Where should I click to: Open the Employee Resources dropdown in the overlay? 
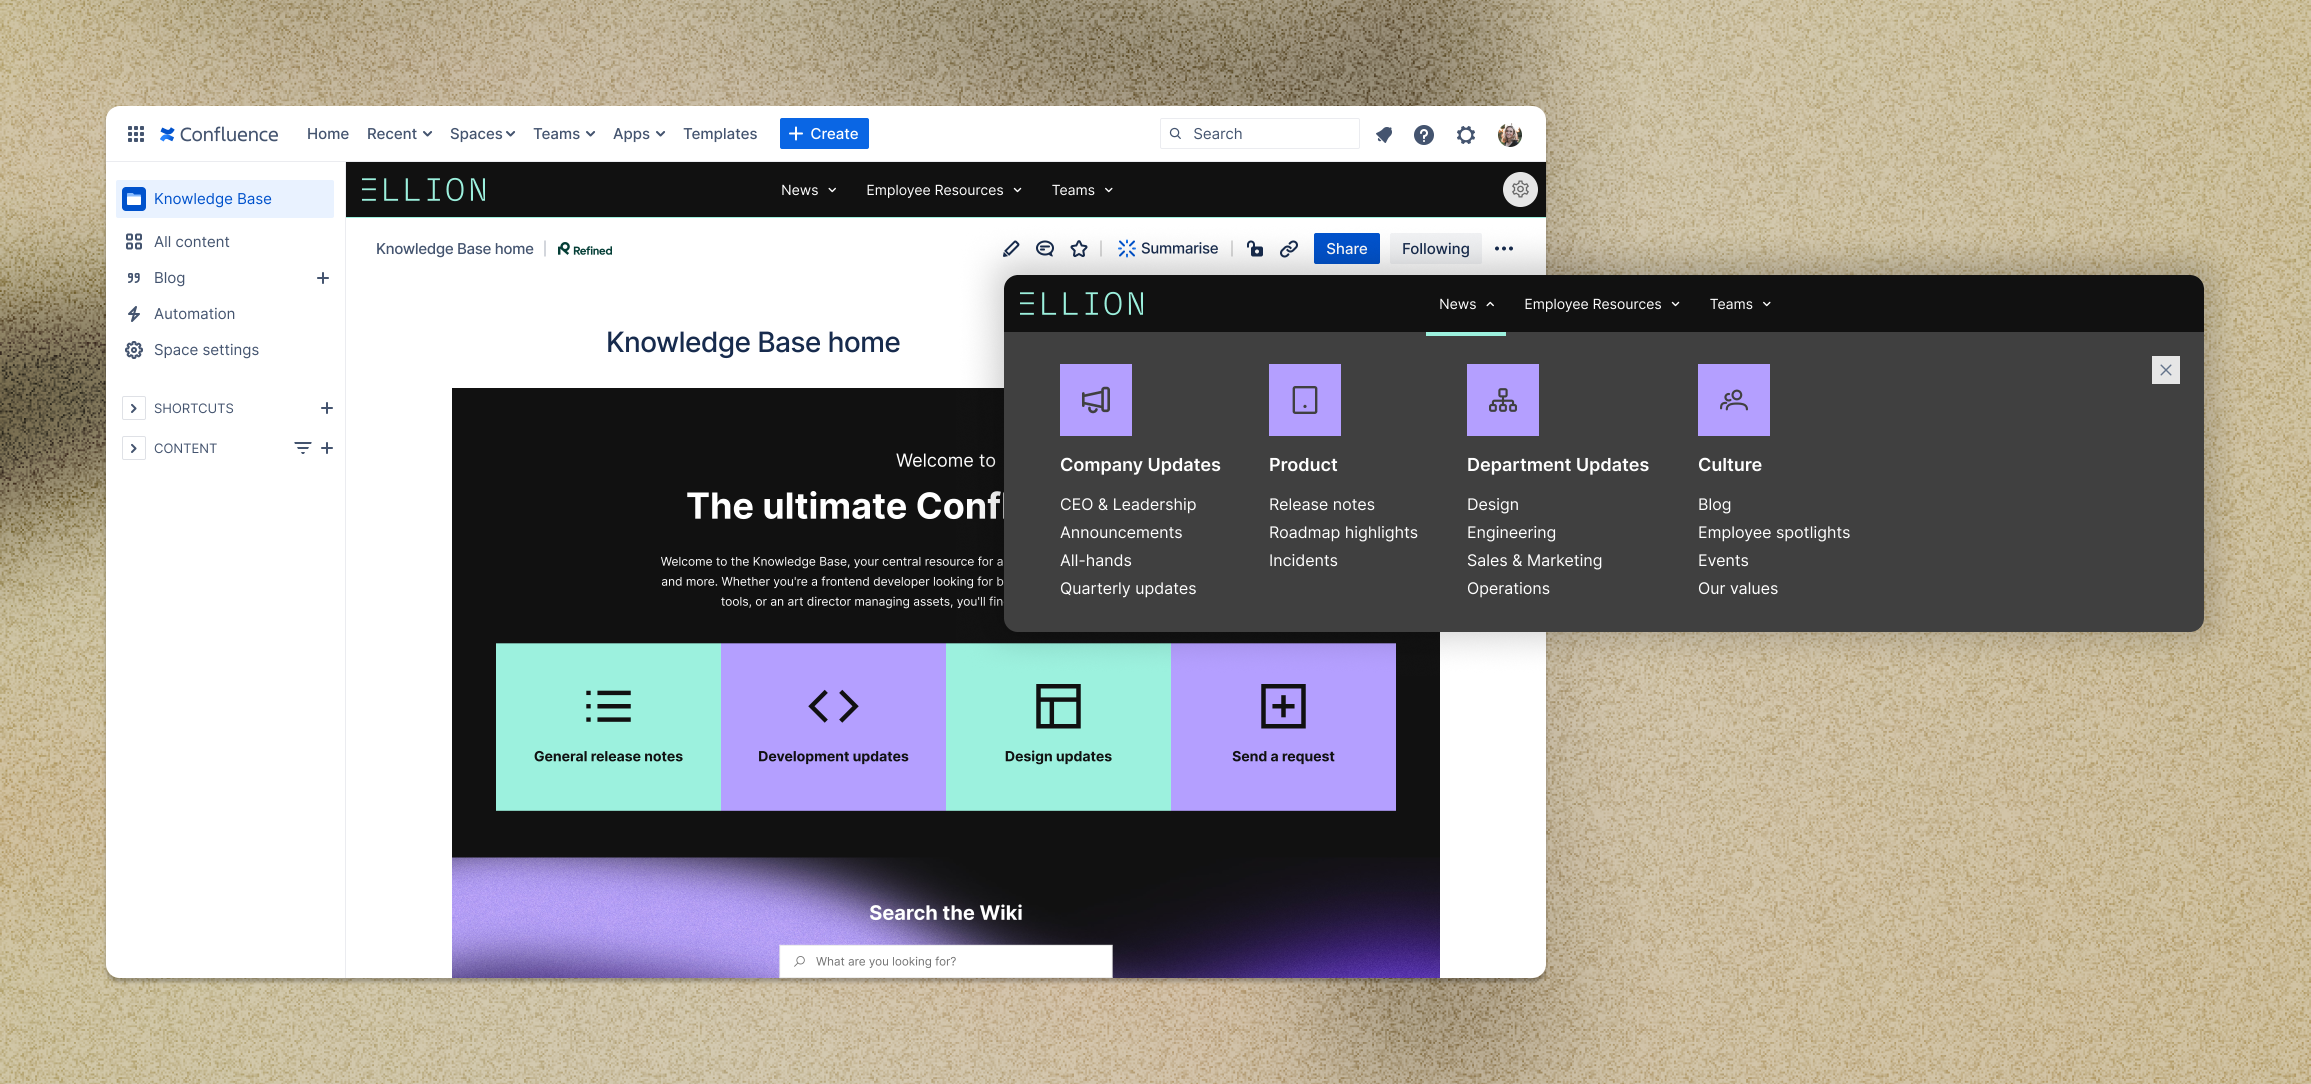click(1601, 304)
